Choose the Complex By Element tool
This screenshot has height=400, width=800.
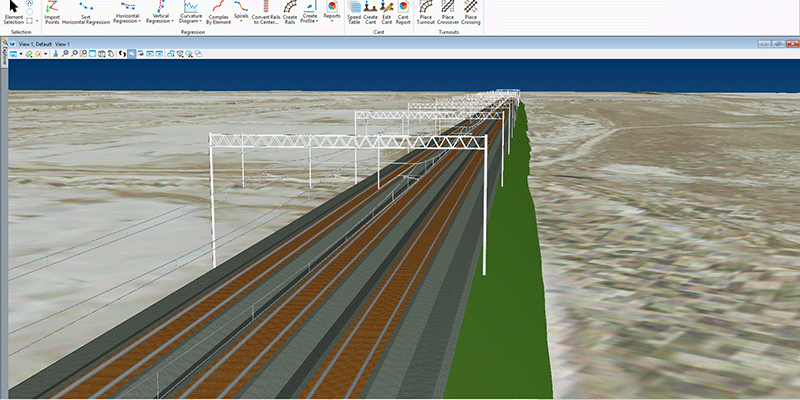point(218,12)
